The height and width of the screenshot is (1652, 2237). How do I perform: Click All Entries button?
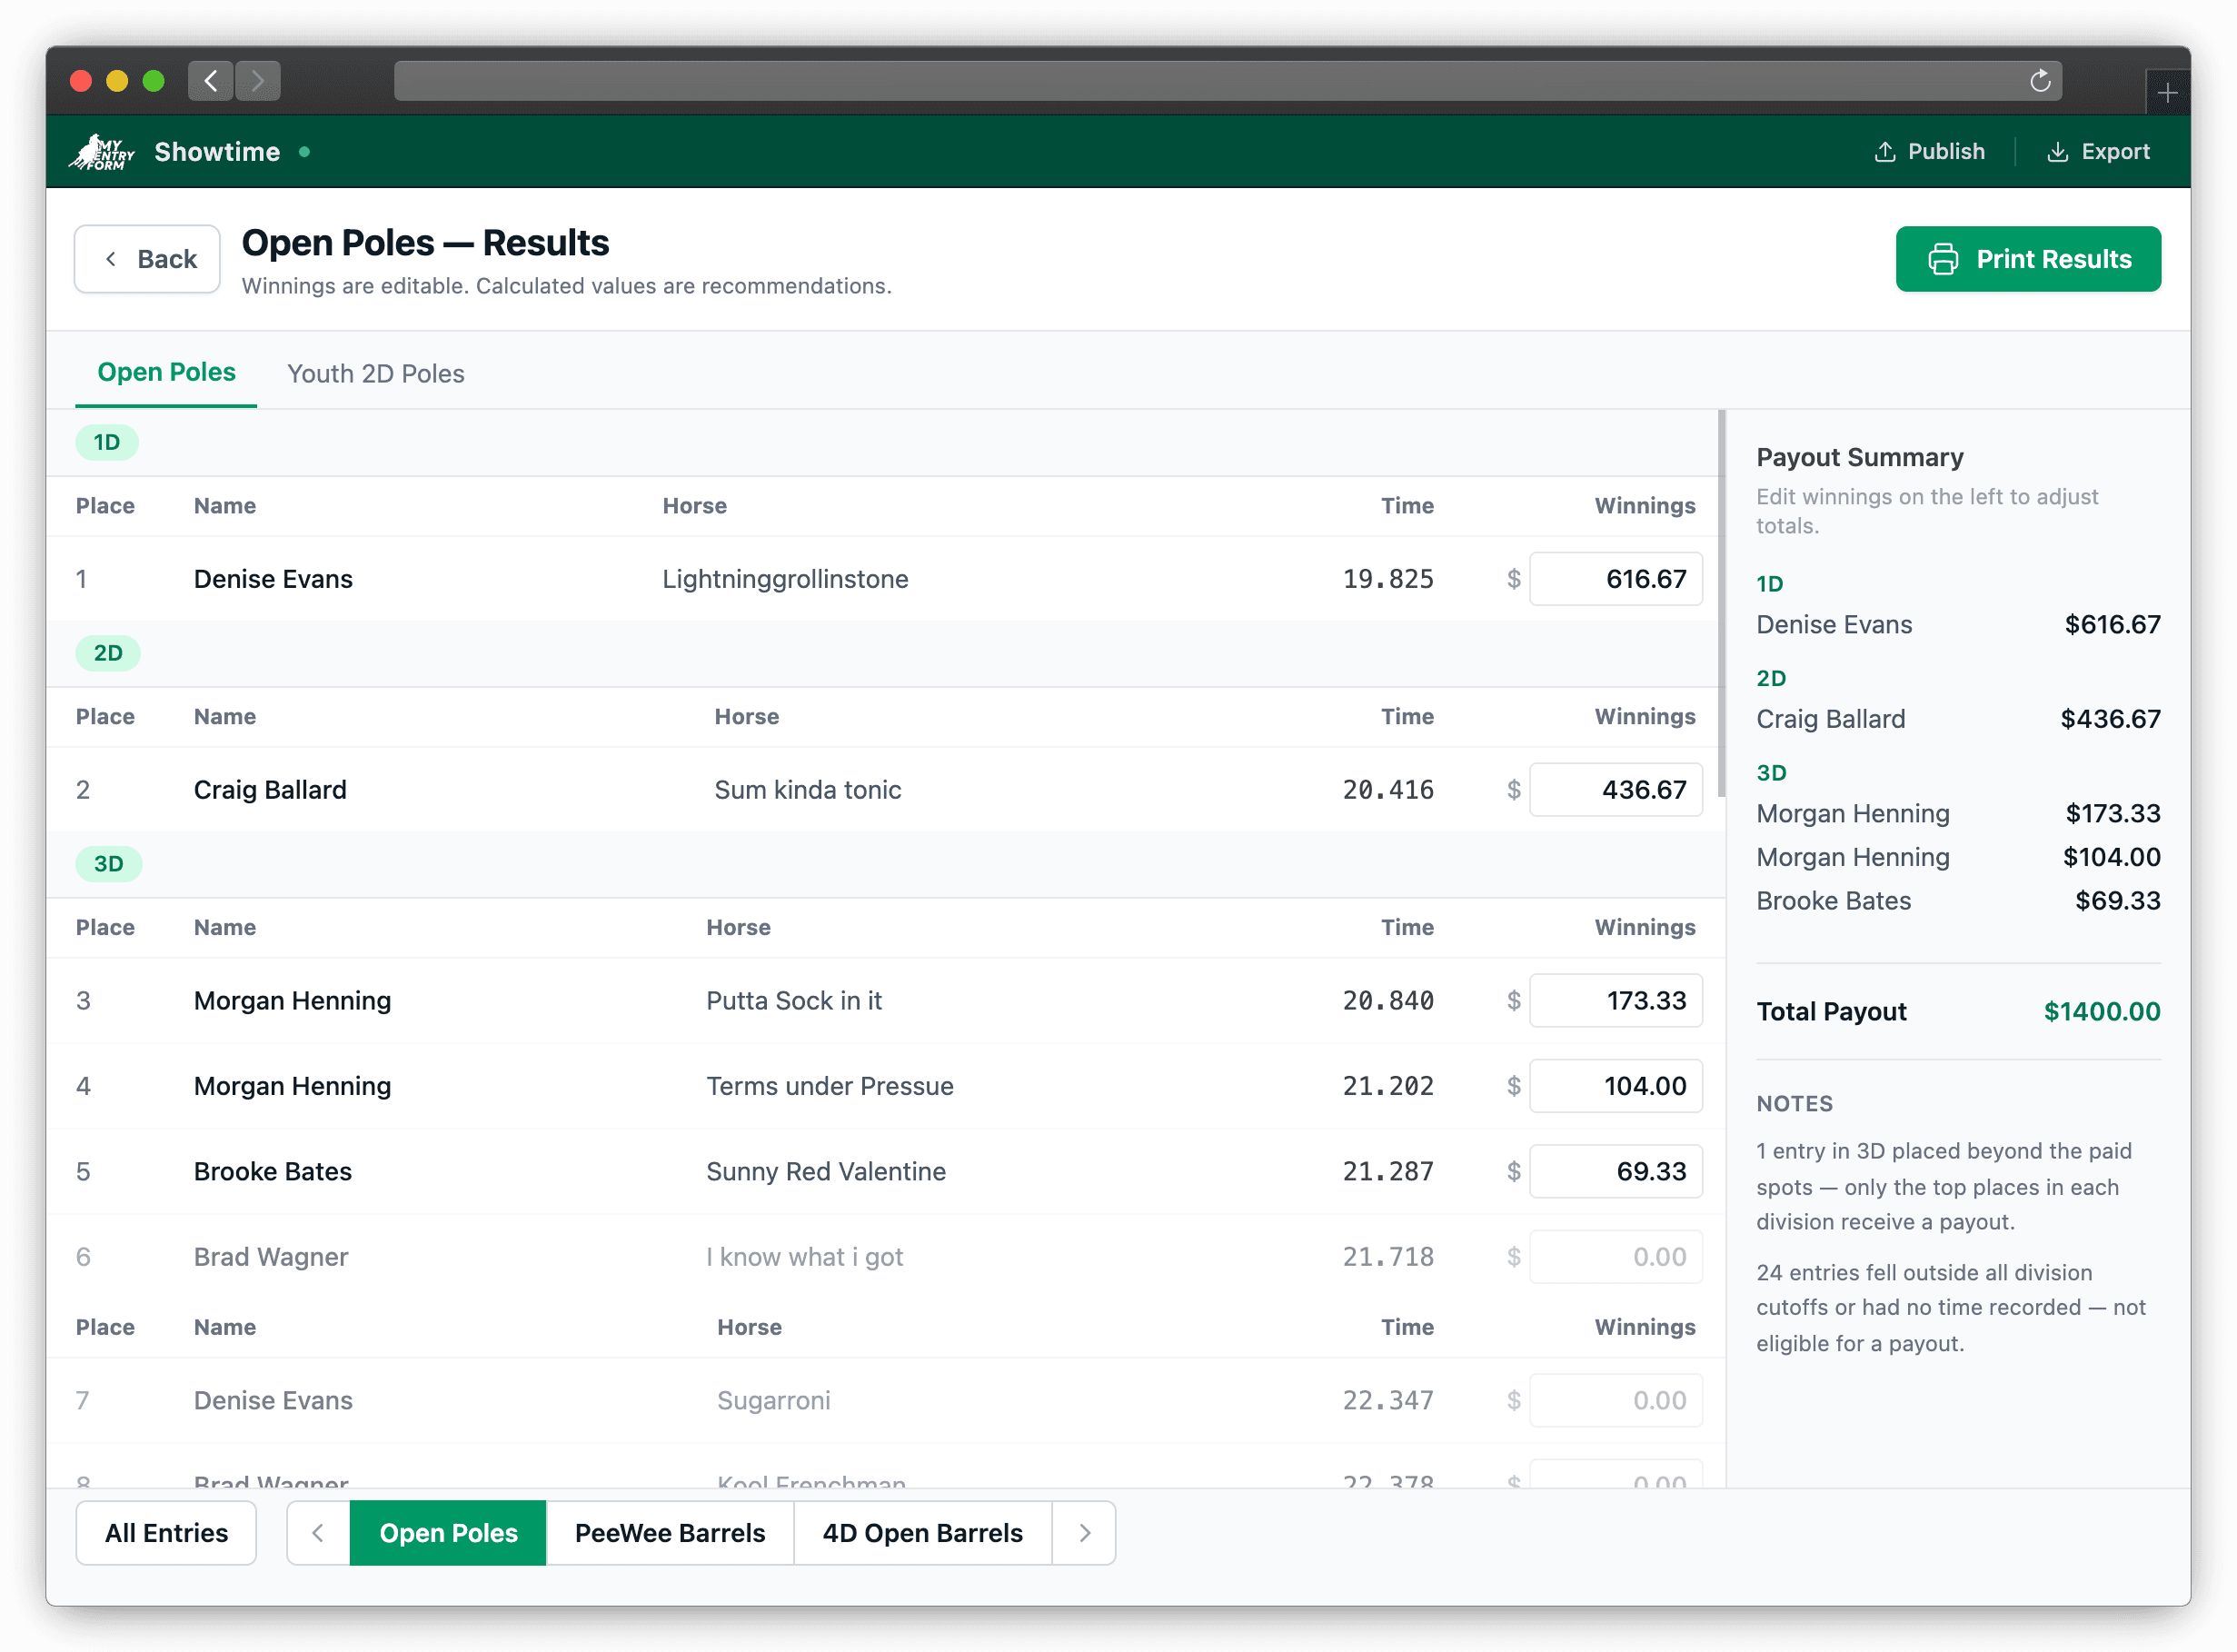coord(166,1532)
